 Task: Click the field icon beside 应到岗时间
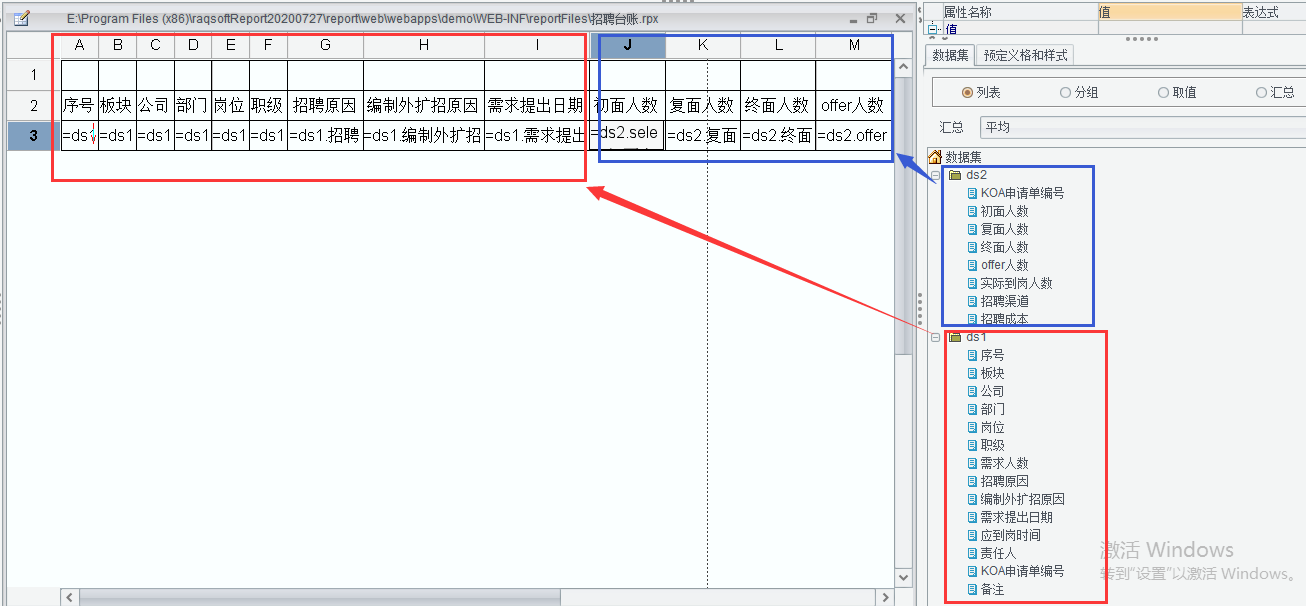(x=972, y=535)
